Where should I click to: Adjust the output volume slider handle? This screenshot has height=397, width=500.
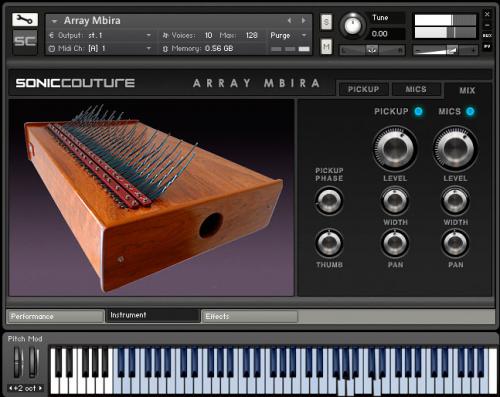(x=452, y=50)
